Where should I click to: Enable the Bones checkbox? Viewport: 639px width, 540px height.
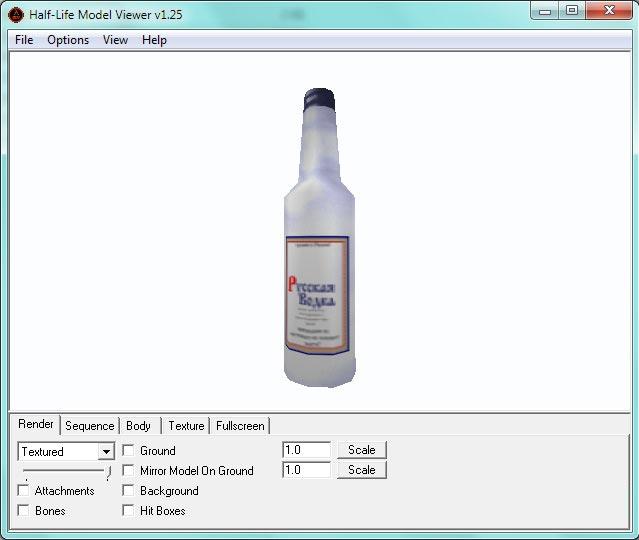click(x=24, y=510)
